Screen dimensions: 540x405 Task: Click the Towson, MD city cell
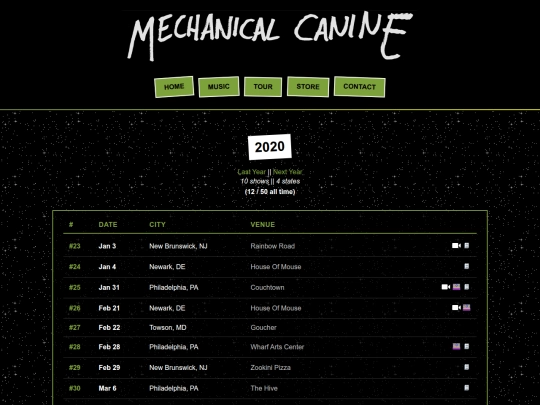coord(168,328)
